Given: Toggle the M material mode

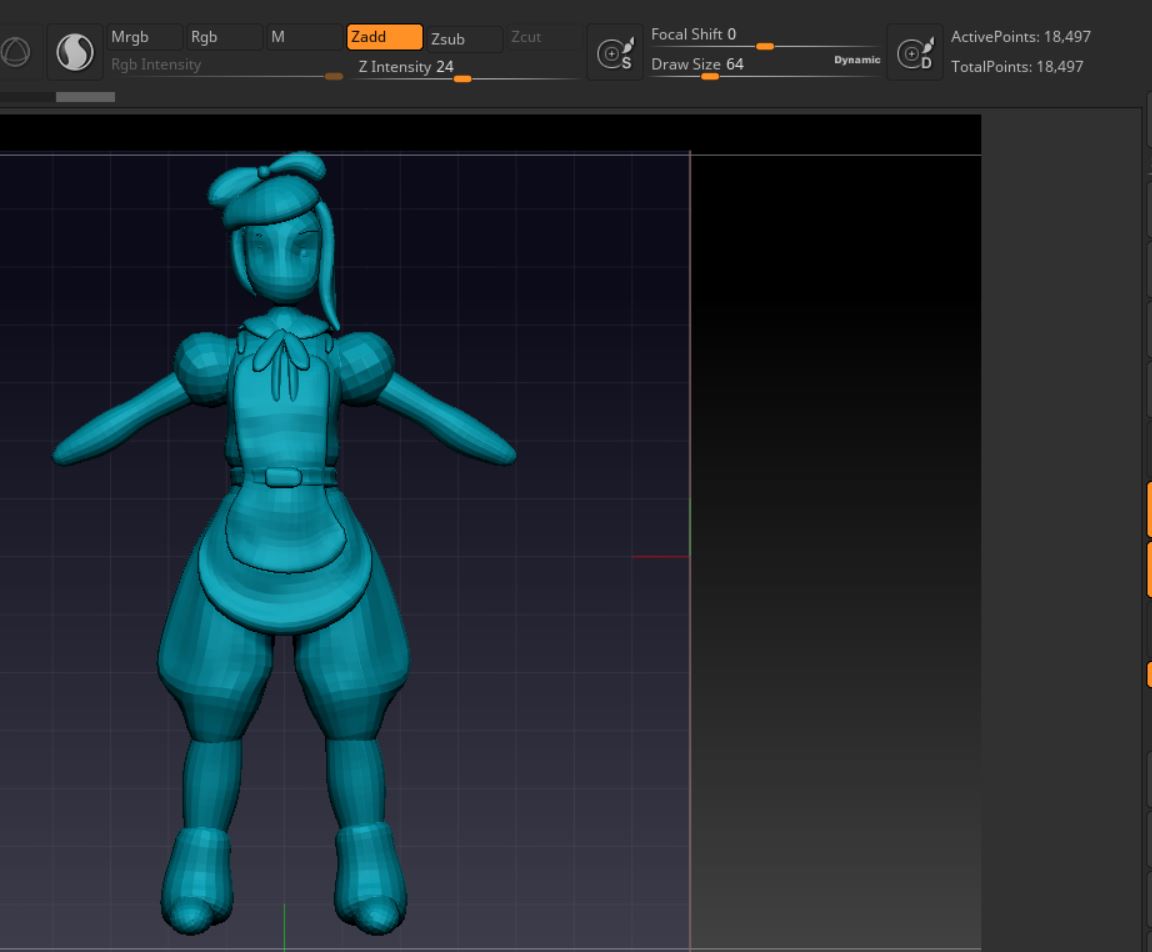Looking at the screenshot, I should (x=304, y=37).
